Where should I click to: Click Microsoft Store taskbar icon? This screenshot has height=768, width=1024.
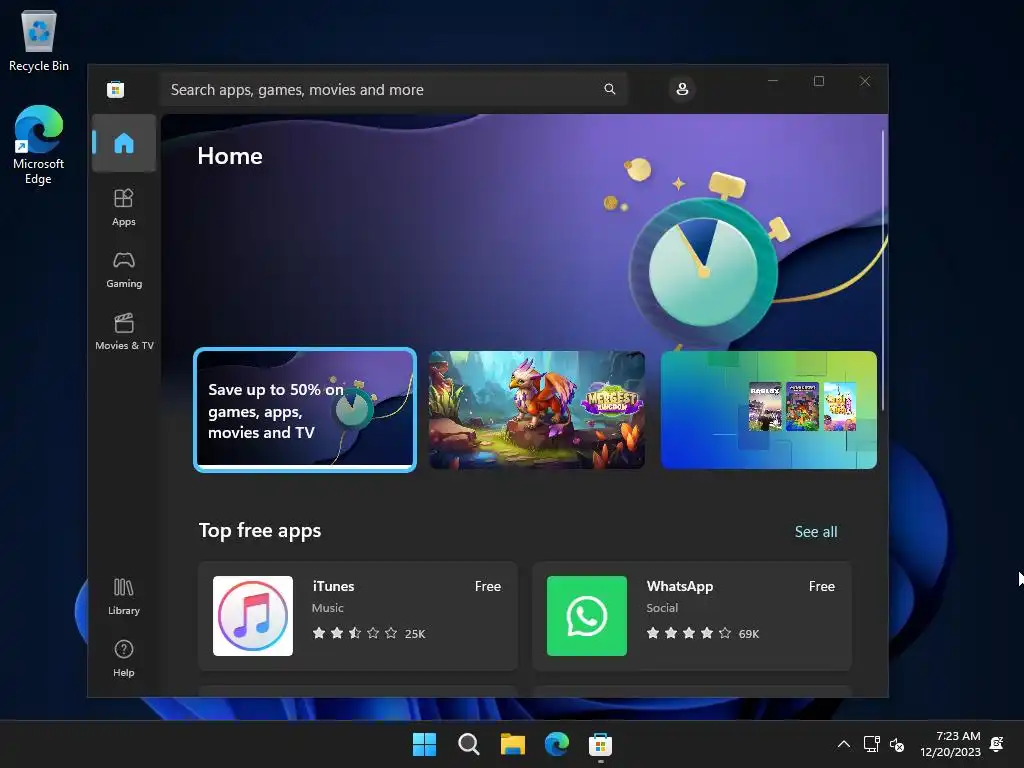600,744
